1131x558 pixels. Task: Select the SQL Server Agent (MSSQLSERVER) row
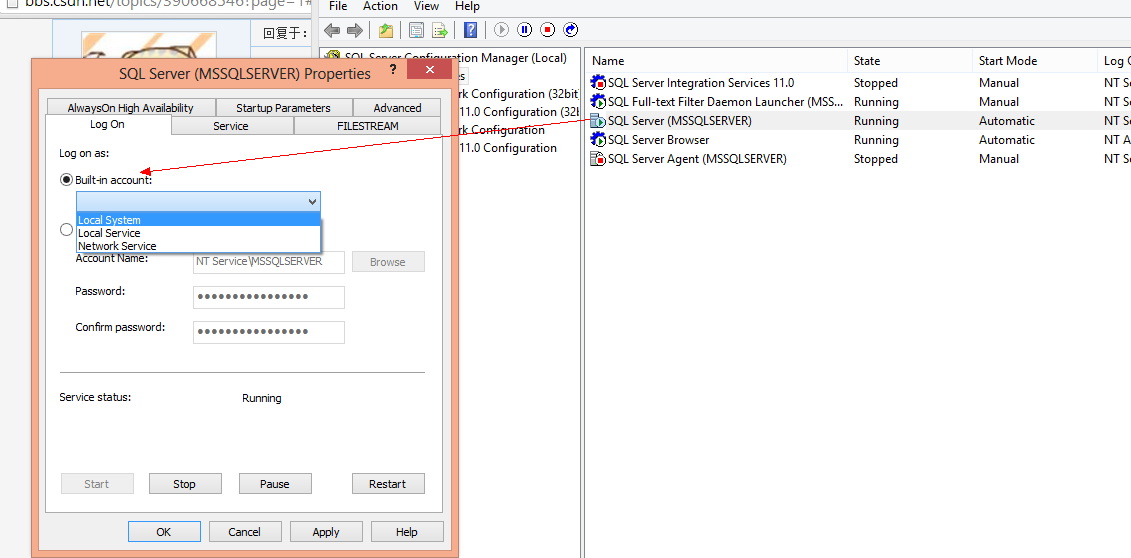(858, 159)
